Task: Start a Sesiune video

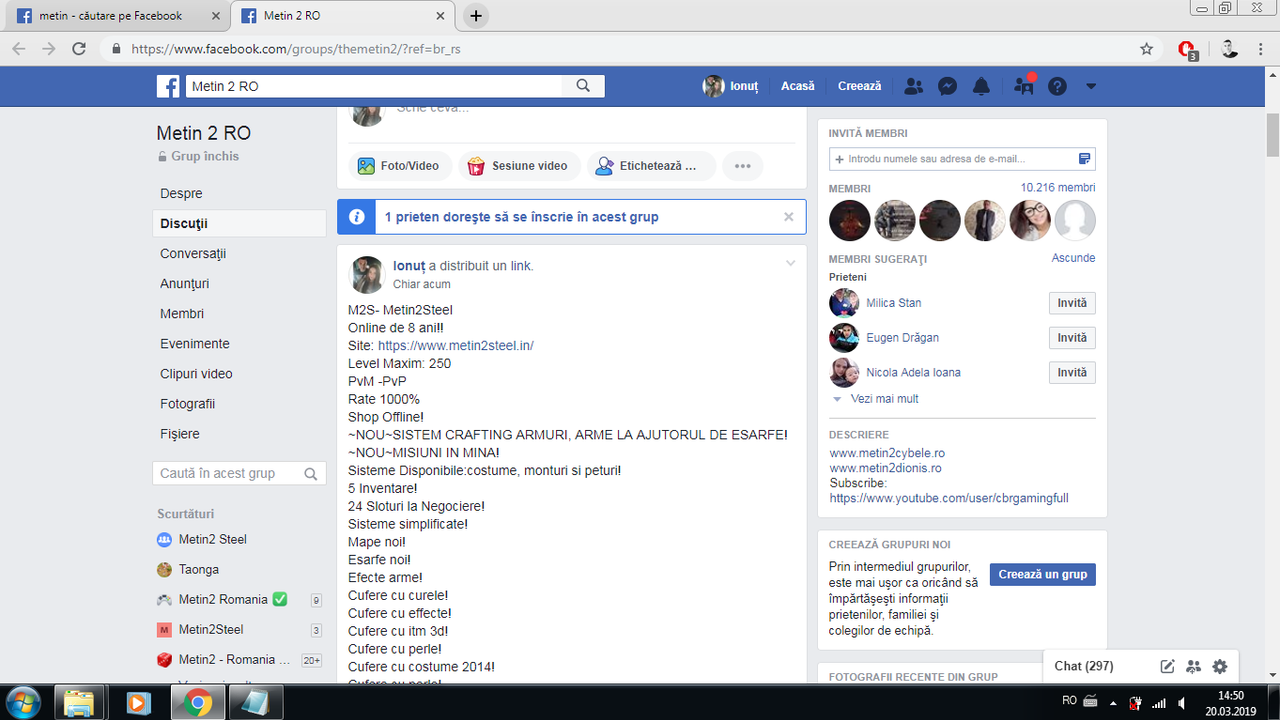Action: click(518, 166)
